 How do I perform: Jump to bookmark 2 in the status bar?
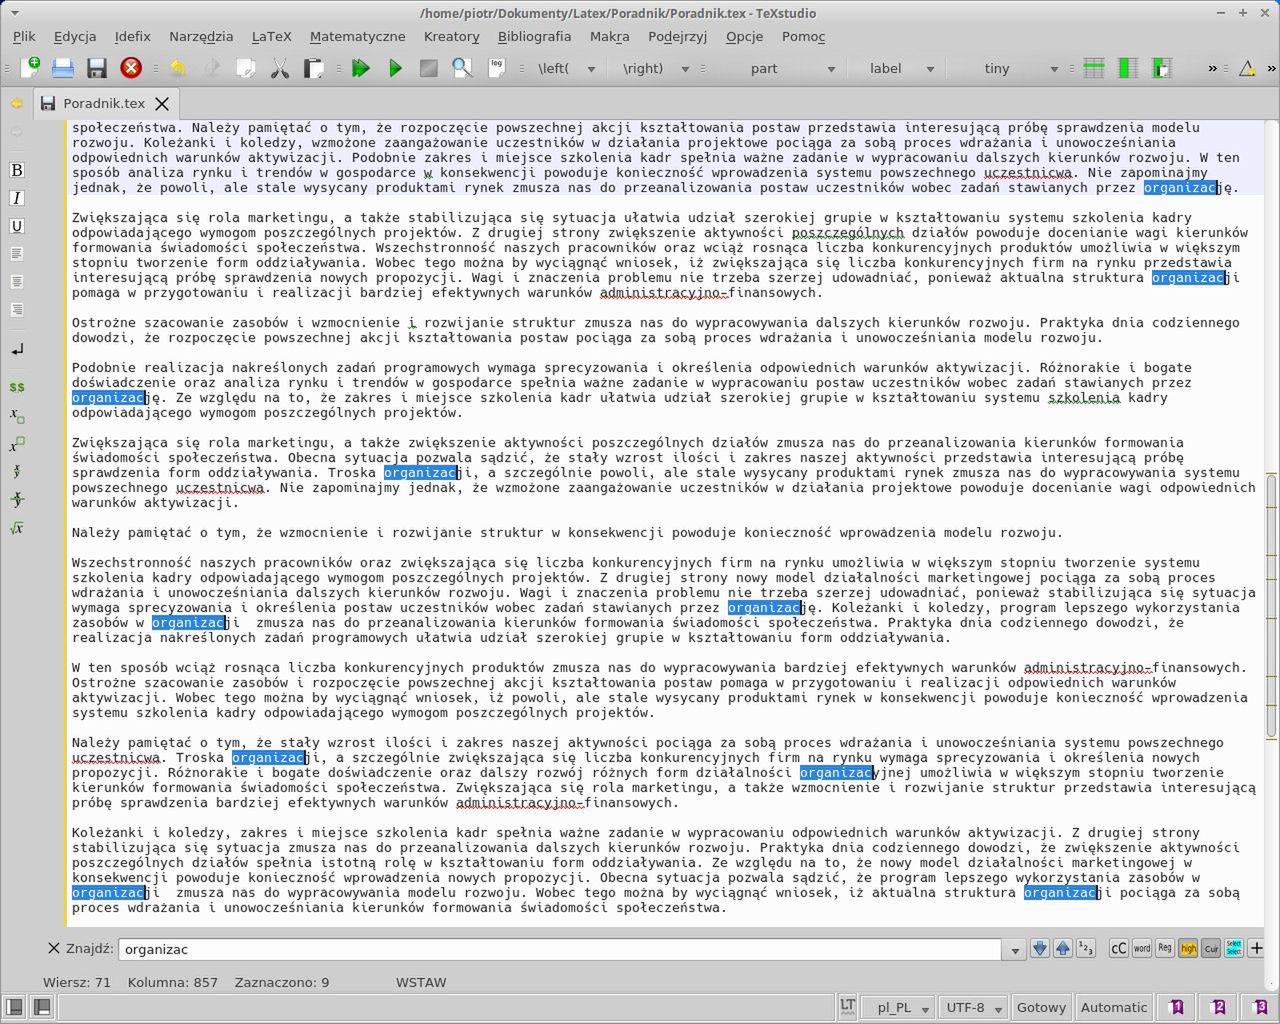1218,1007
